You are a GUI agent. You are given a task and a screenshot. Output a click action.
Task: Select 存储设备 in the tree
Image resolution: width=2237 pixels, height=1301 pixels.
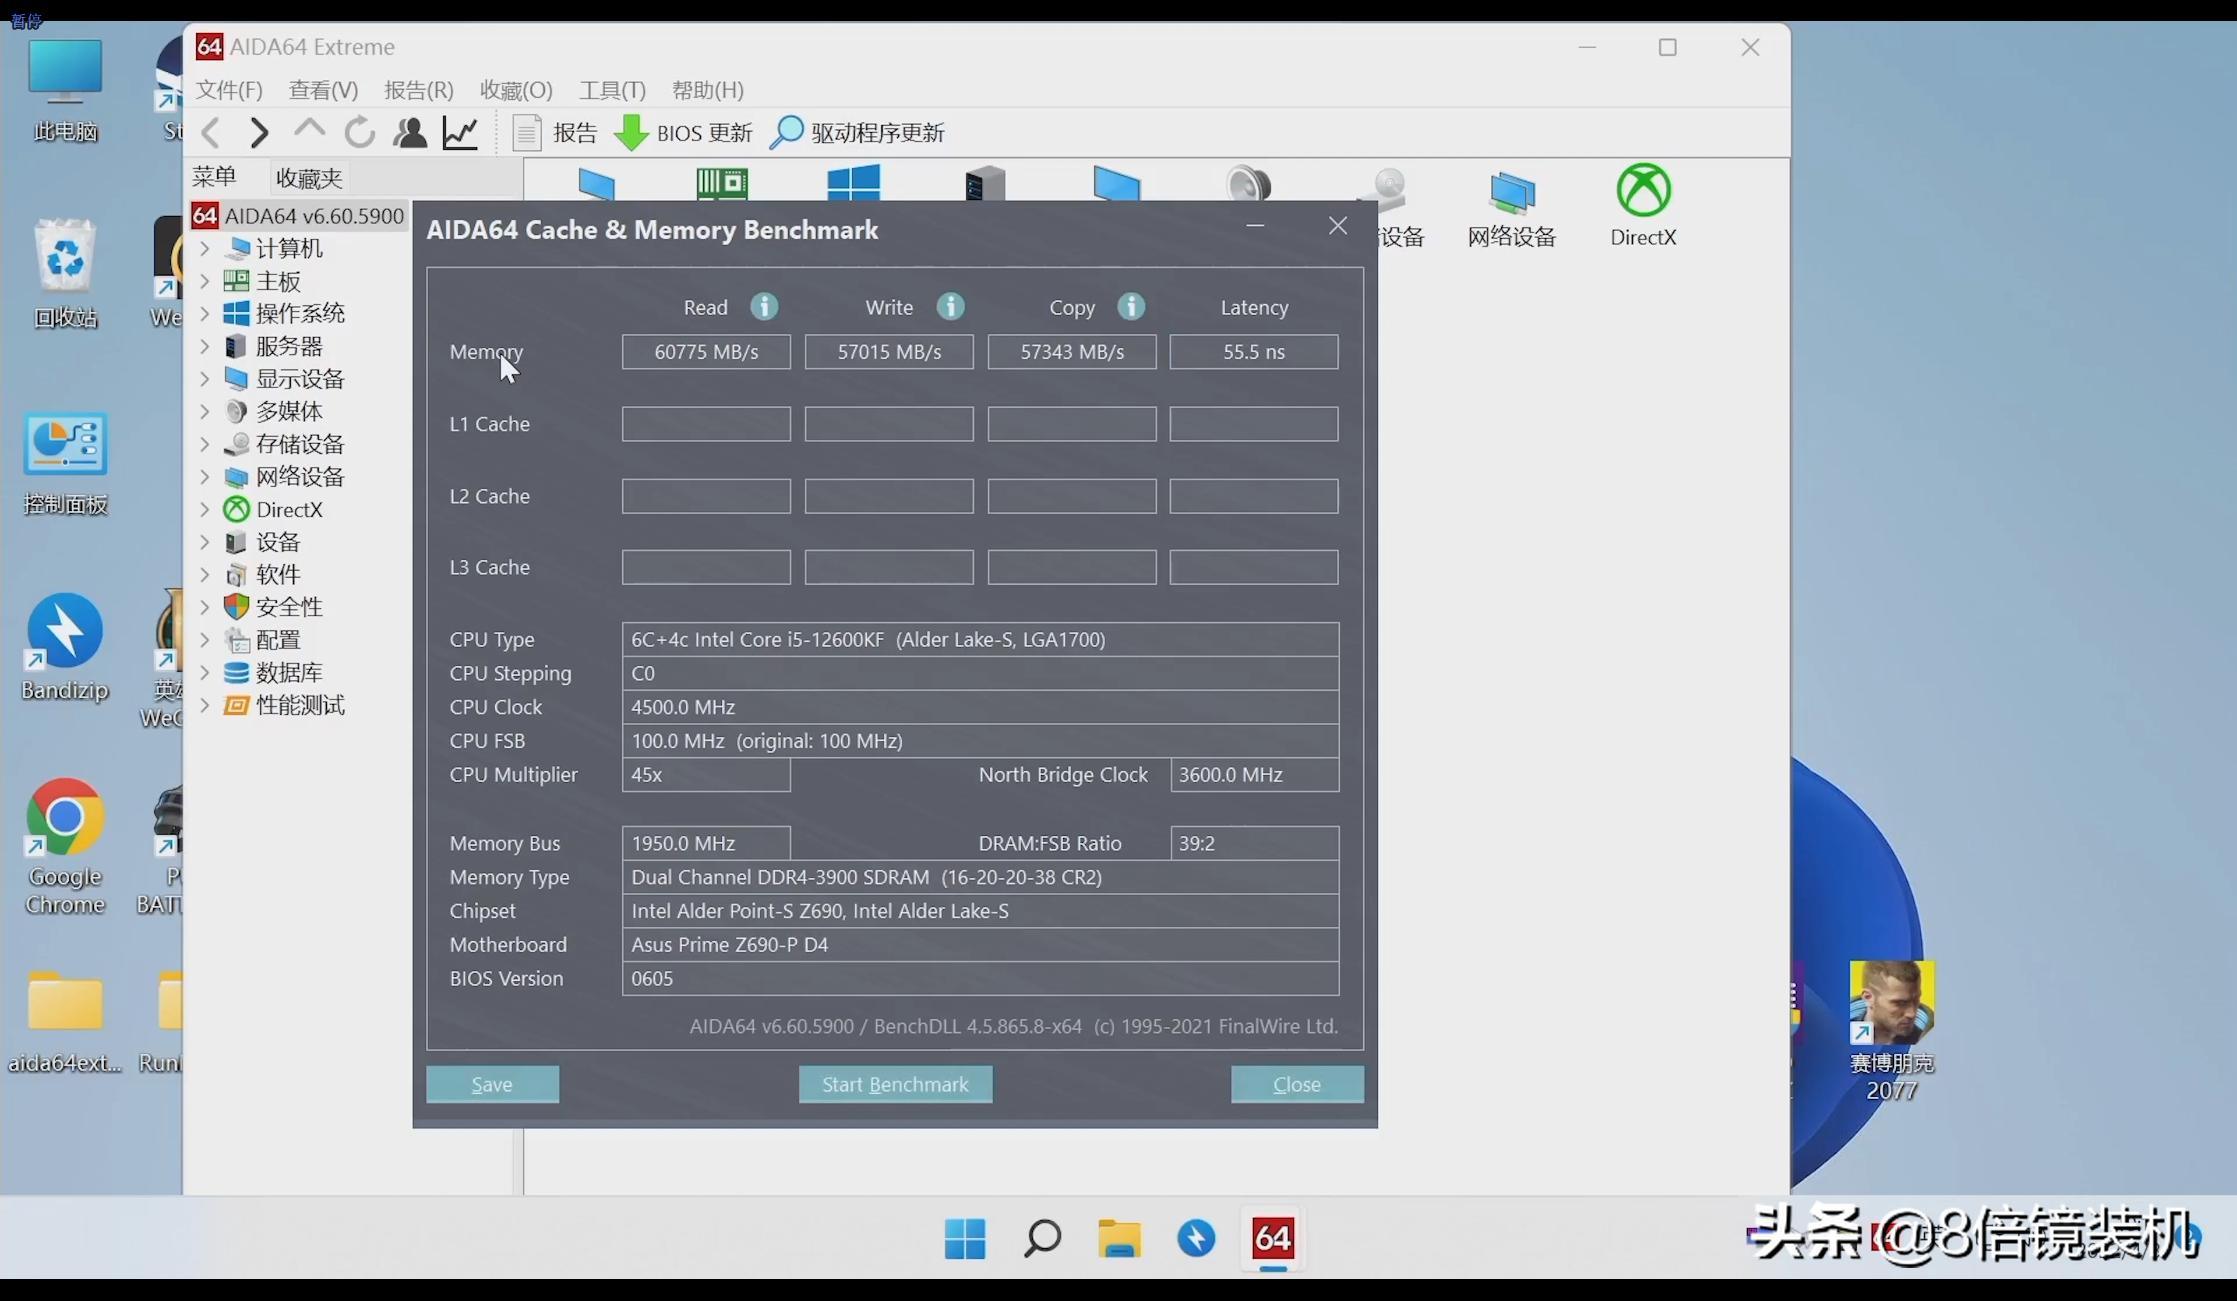(299, 444)
